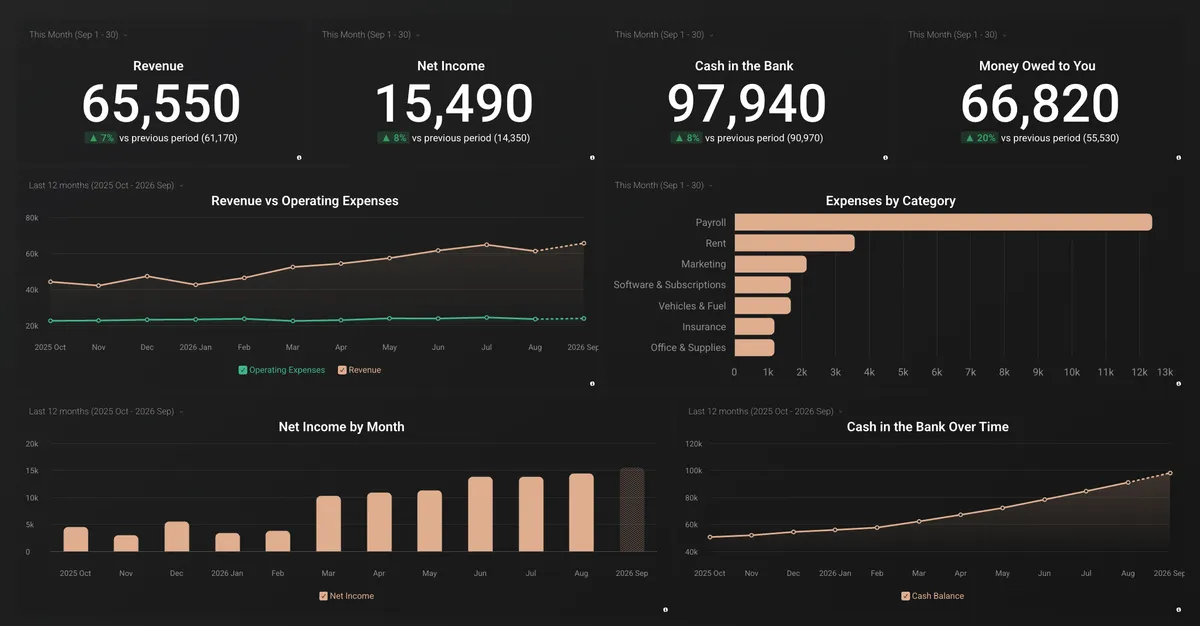Click the Rent bar in Expenses by Category
This screenshot has height=626, width=1200.
click(795, 243)
